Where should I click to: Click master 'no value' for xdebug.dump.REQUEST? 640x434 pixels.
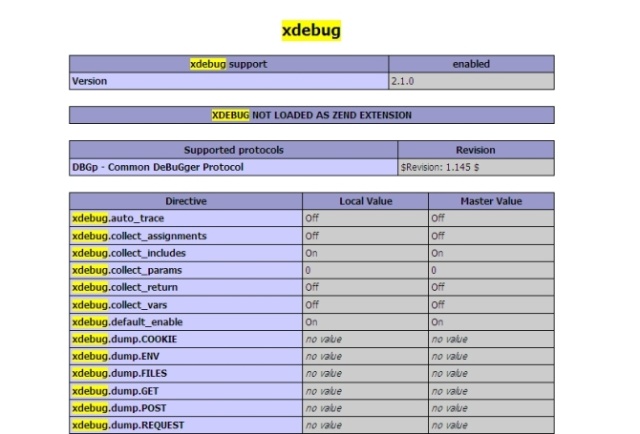[491, 425]
